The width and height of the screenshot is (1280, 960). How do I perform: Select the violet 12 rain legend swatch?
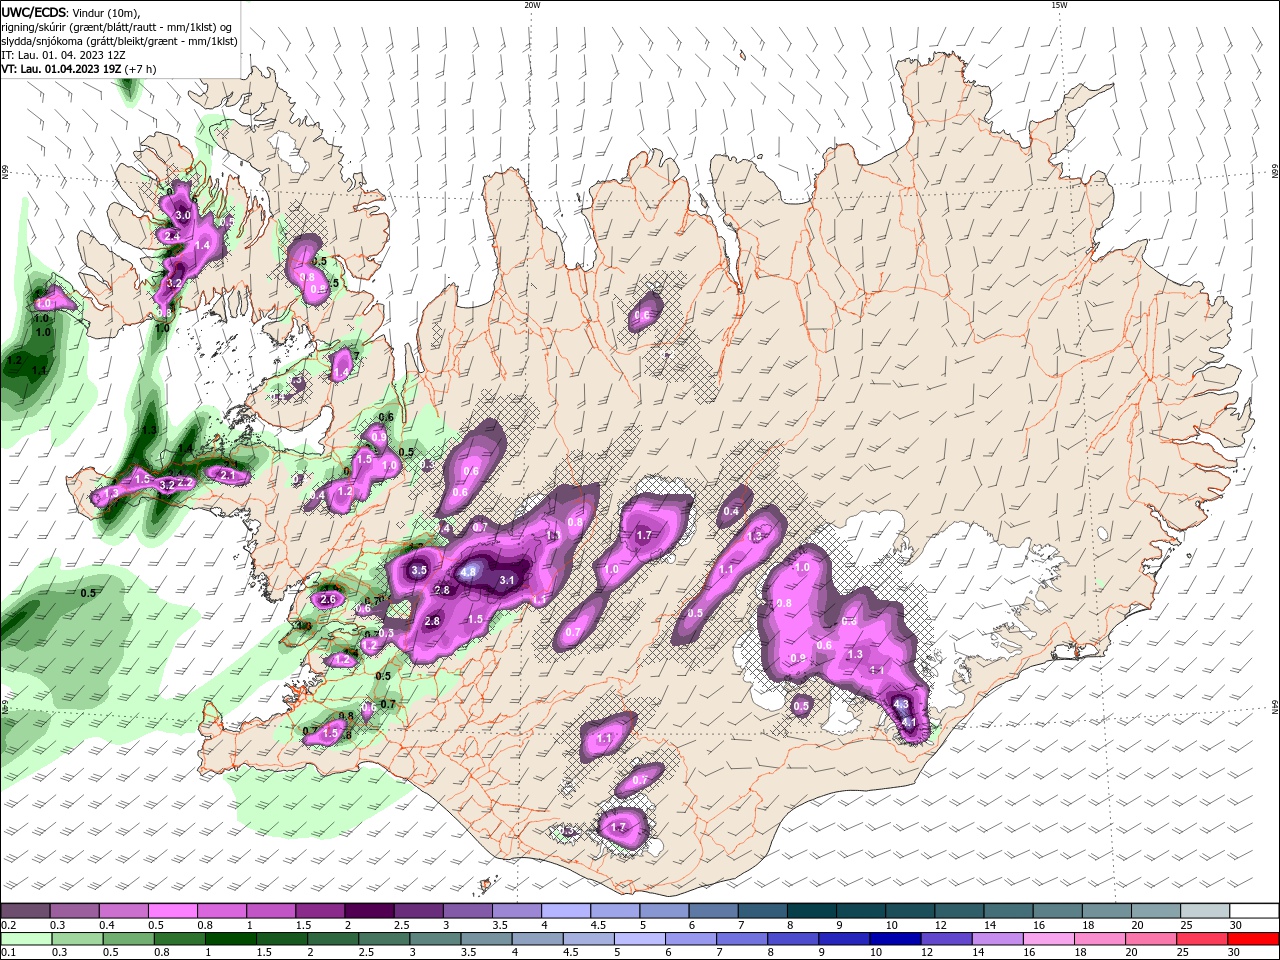point(946,939)
